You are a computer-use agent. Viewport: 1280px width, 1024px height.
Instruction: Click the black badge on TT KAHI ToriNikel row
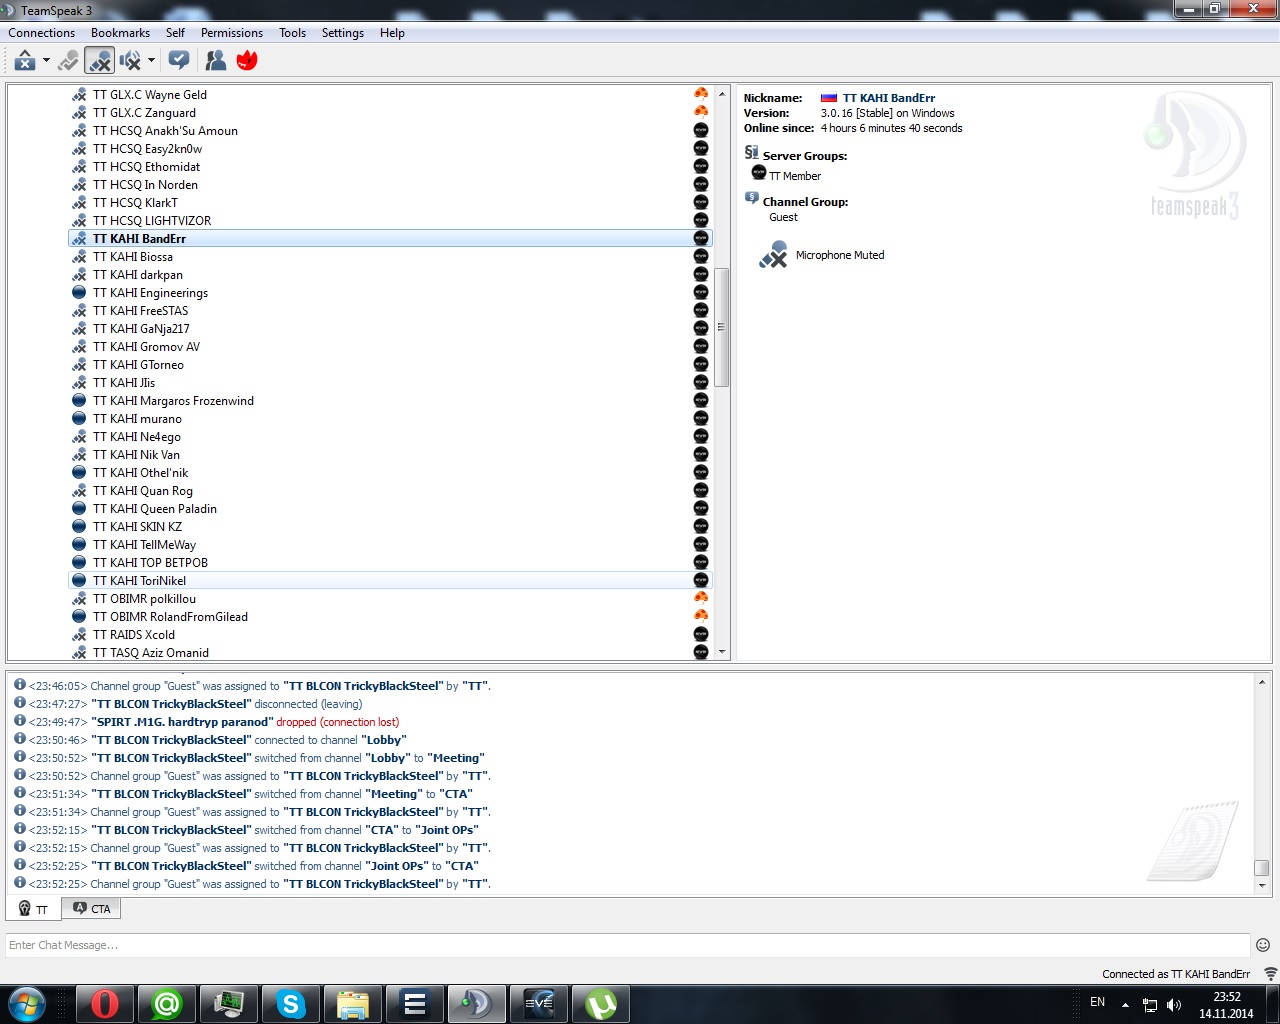(x=701, y=581)
